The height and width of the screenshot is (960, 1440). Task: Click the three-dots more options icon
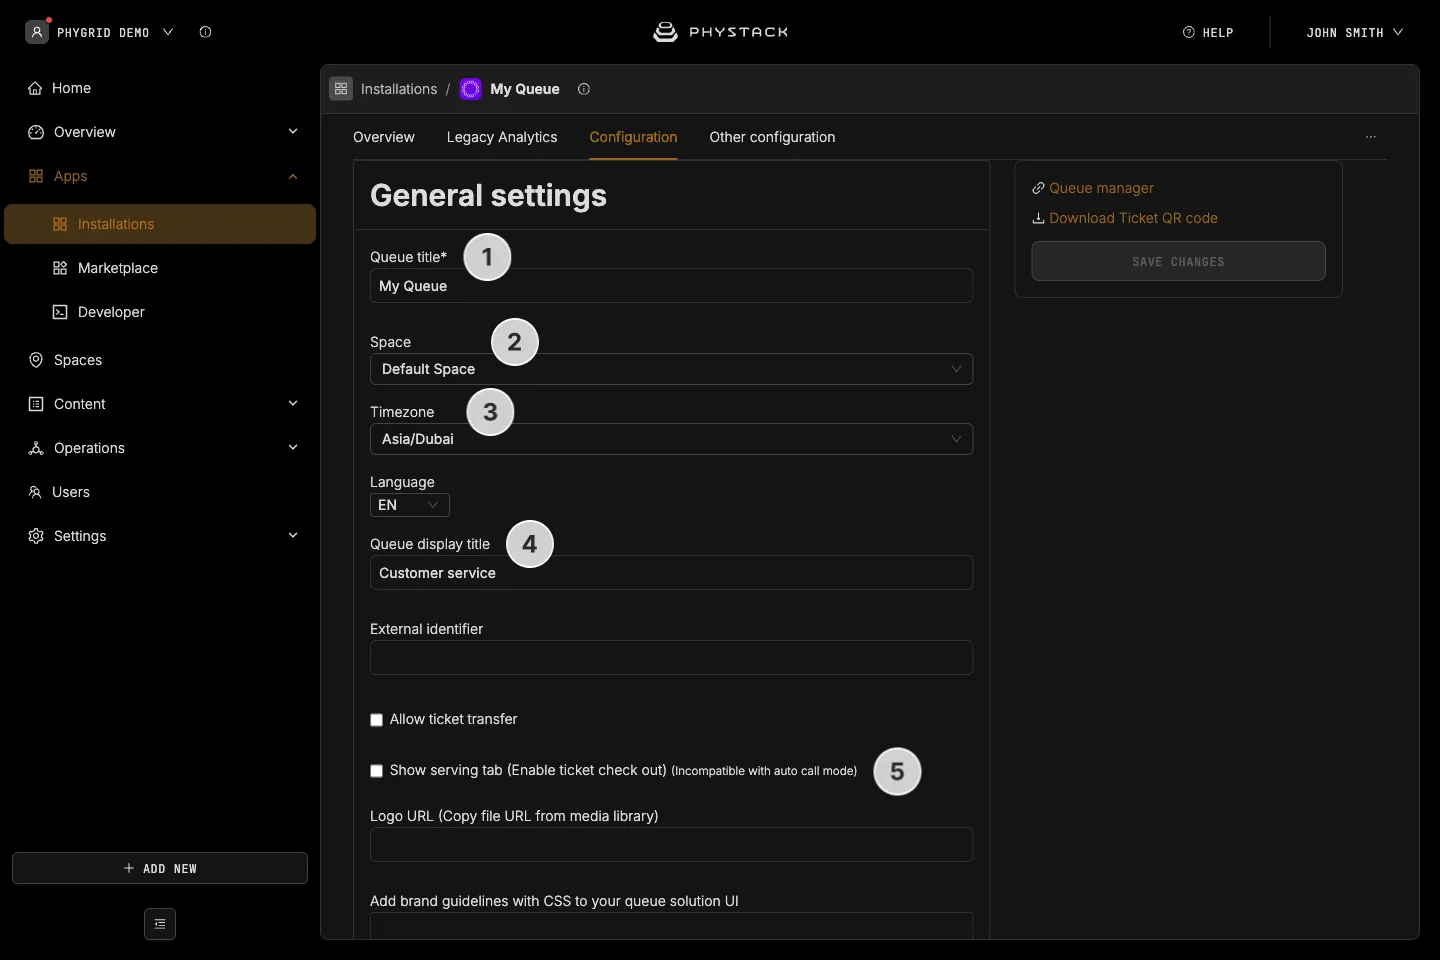pyautogui.click(x=1371, y=137)
